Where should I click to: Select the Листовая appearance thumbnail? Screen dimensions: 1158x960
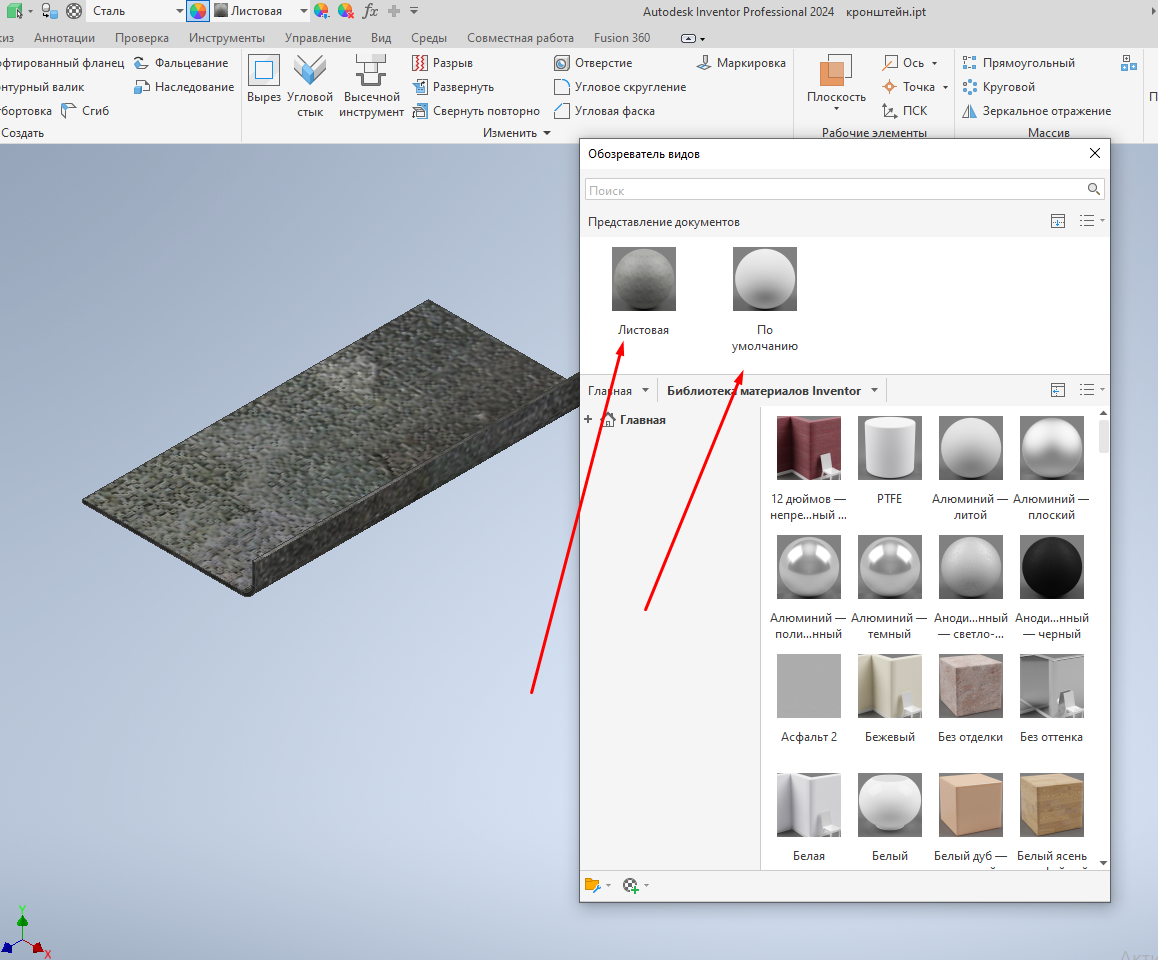coord(643,280)
